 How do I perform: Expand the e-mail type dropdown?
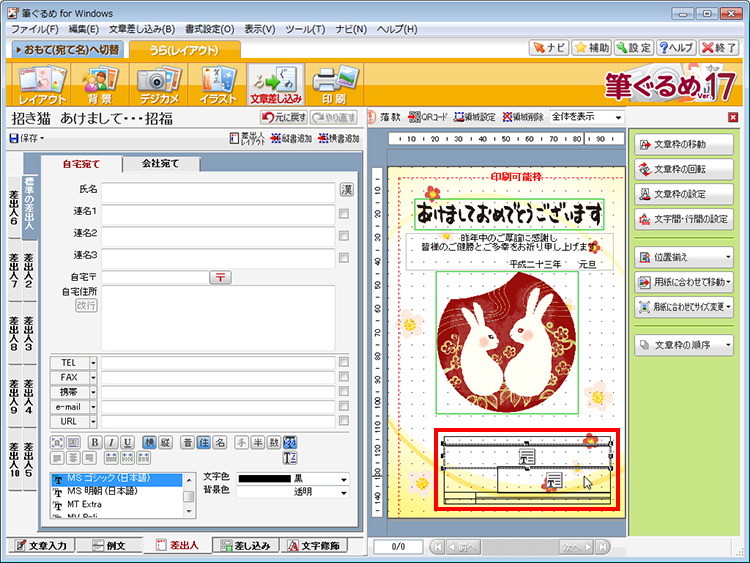click(93, 408)
